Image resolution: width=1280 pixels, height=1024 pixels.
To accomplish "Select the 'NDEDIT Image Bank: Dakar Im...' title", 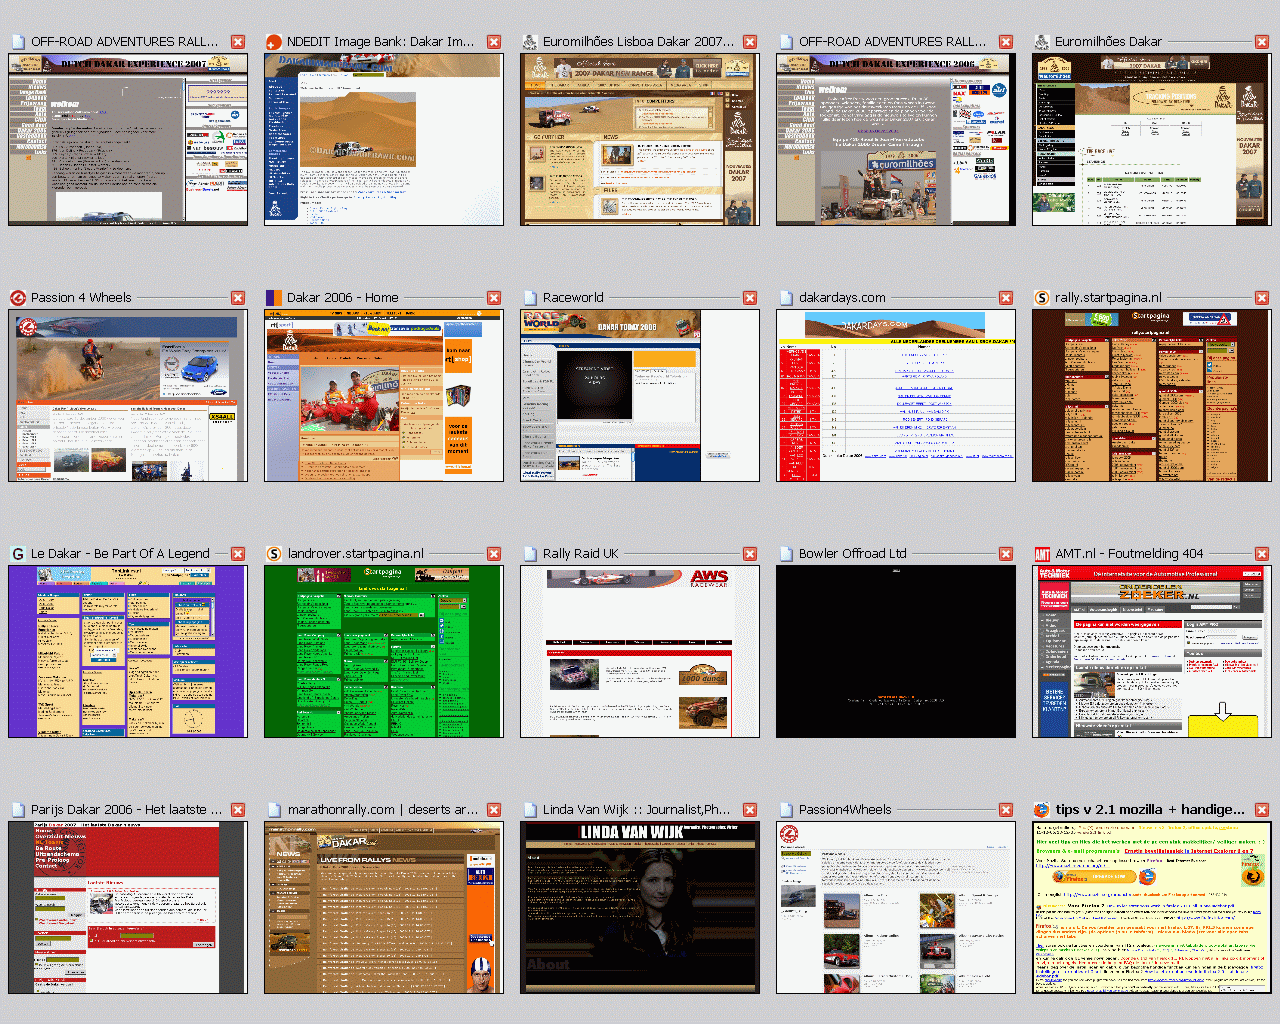I will tap(380, 42).
